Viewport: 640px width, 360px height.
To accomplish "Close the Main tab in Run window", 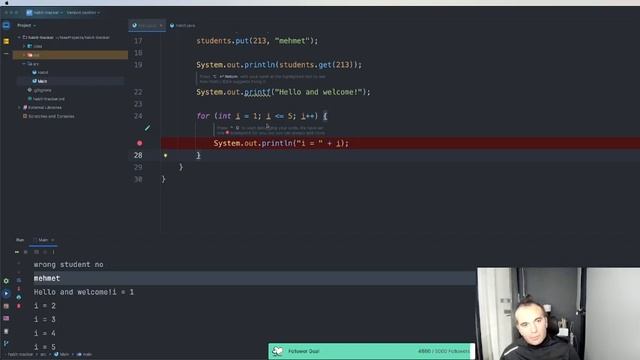I will pos(53,240).
